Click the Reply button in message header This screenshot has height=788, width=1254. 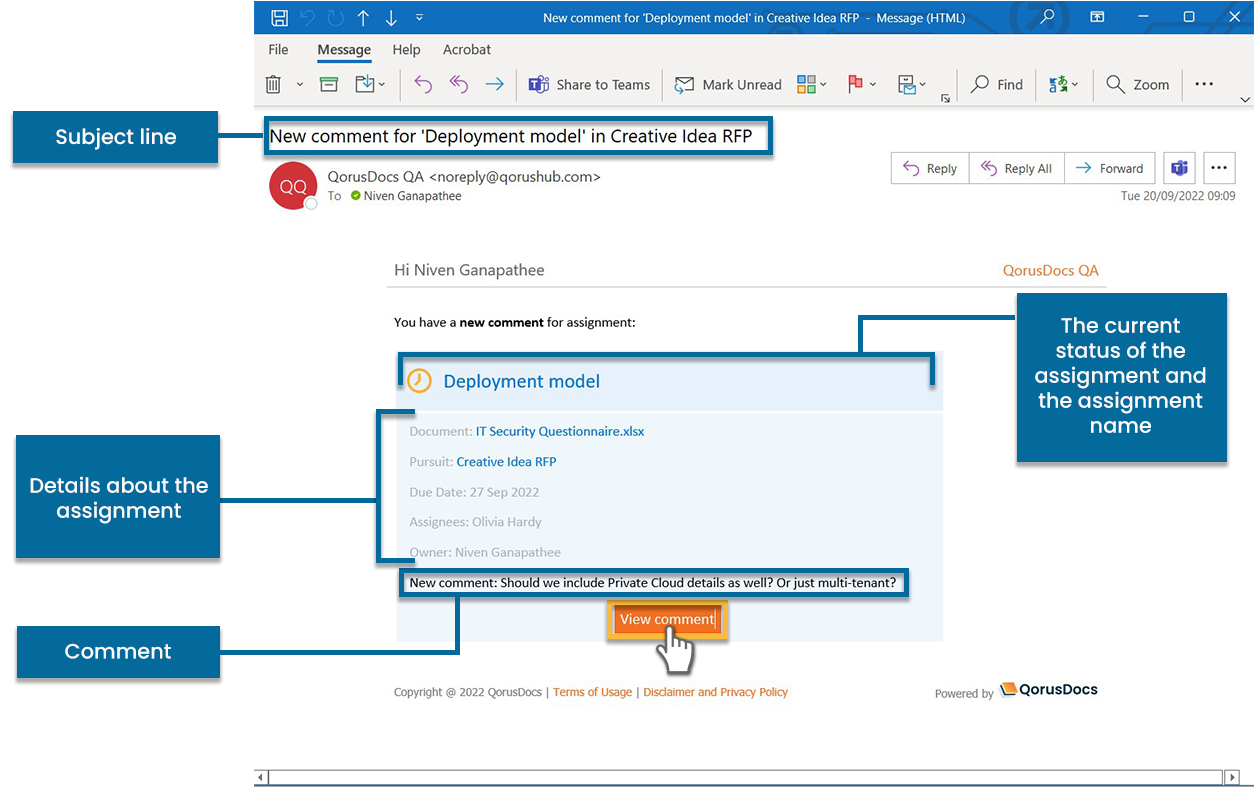click(x=928, y=169)
